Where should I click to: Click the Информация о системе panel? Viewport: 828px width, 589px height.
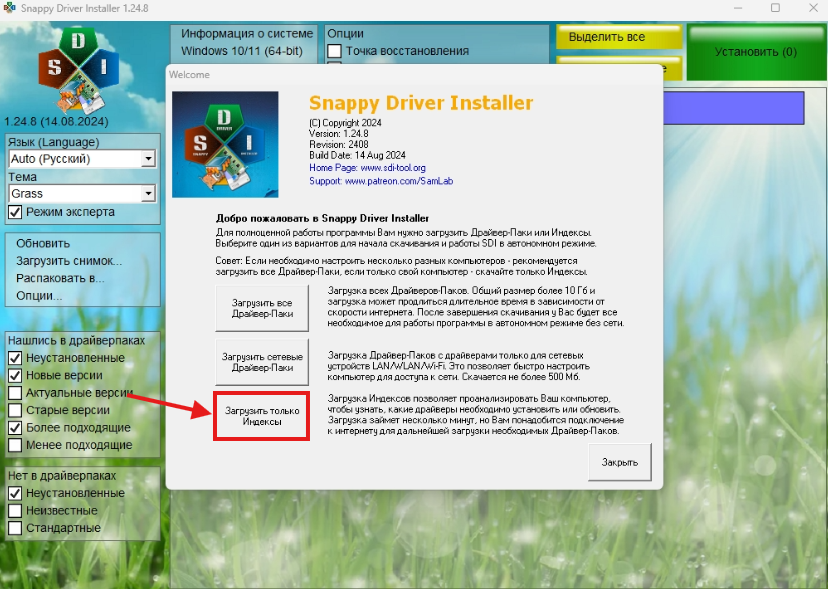(x=244, y=44)
